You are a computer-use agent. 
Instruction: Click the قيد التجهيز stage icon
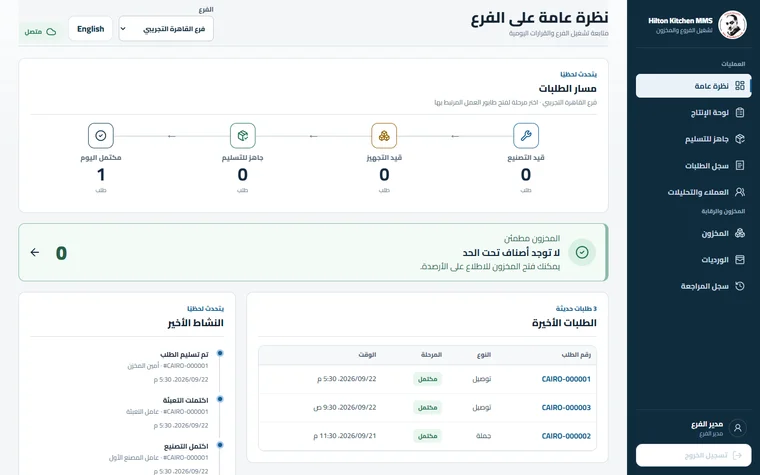click(384, 136)
